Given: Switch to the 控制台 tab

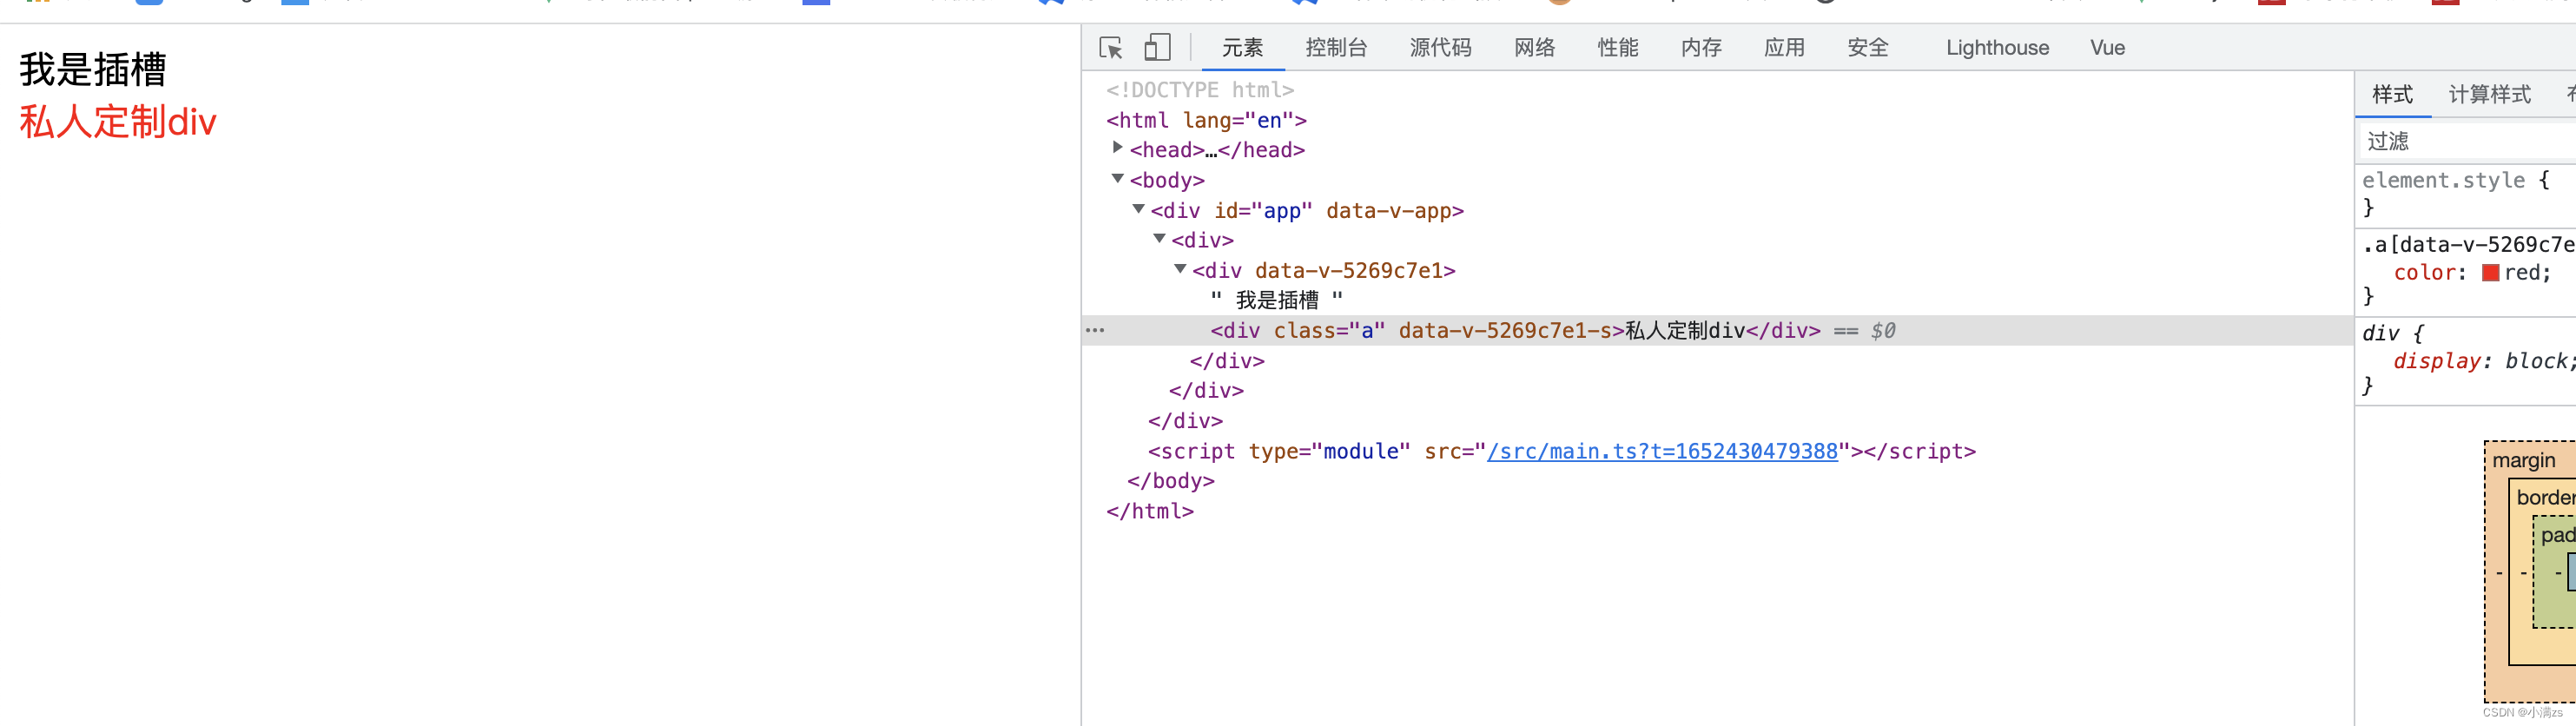Looking at the screenshot, I should coord(1336,48).
